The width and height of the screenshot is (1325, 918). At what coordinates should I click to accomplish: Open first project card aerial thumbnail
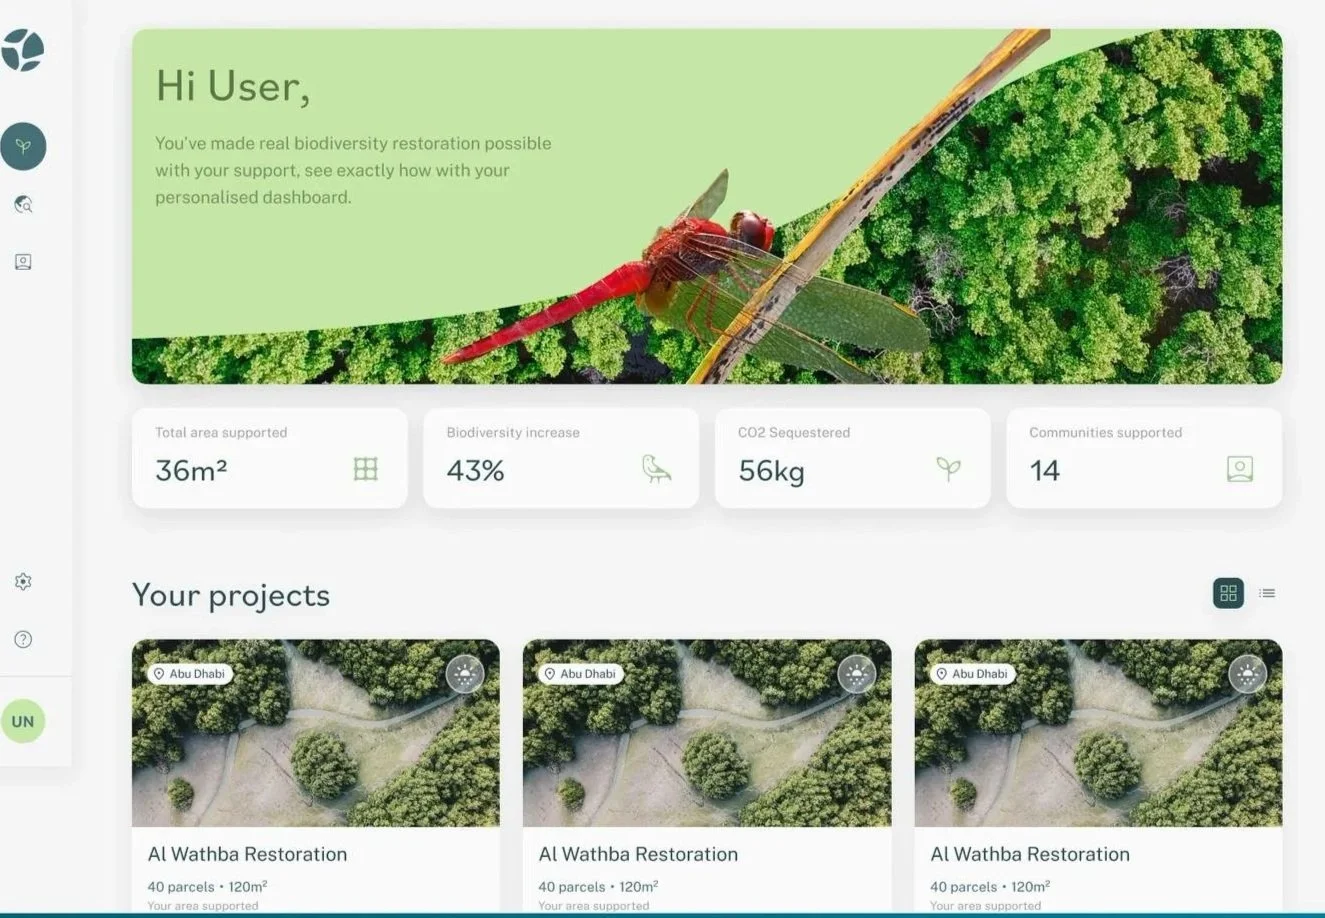(316, 733)
